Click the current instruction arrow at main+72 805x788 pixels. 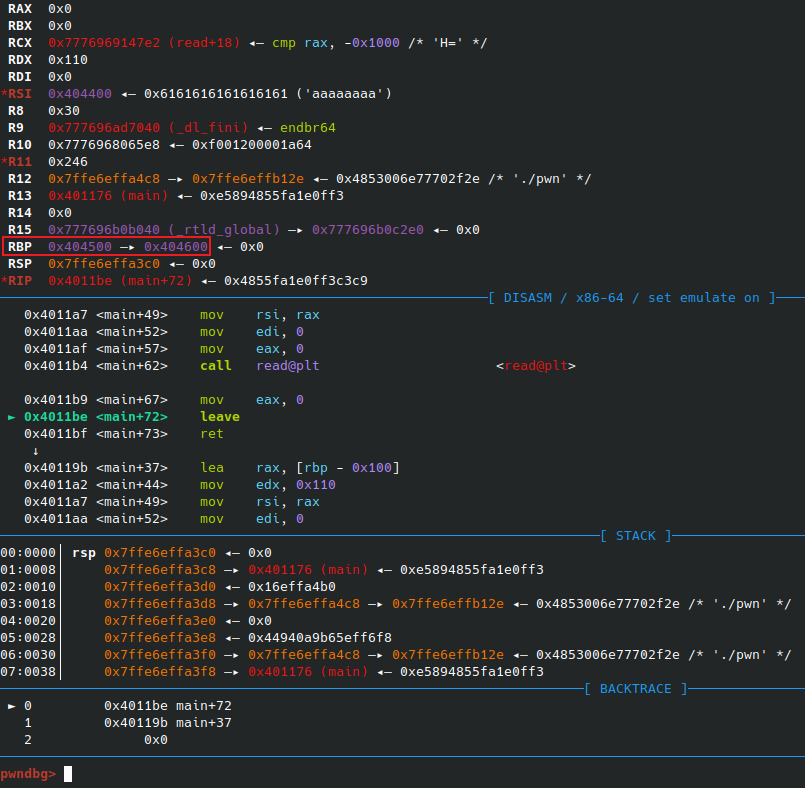(x=11, y=417)
